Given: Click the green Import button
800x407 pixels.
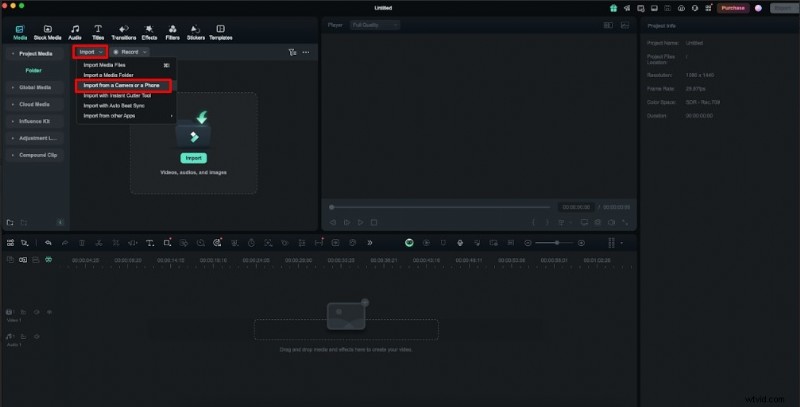Looking at the screenshot, I should point(193,158).
